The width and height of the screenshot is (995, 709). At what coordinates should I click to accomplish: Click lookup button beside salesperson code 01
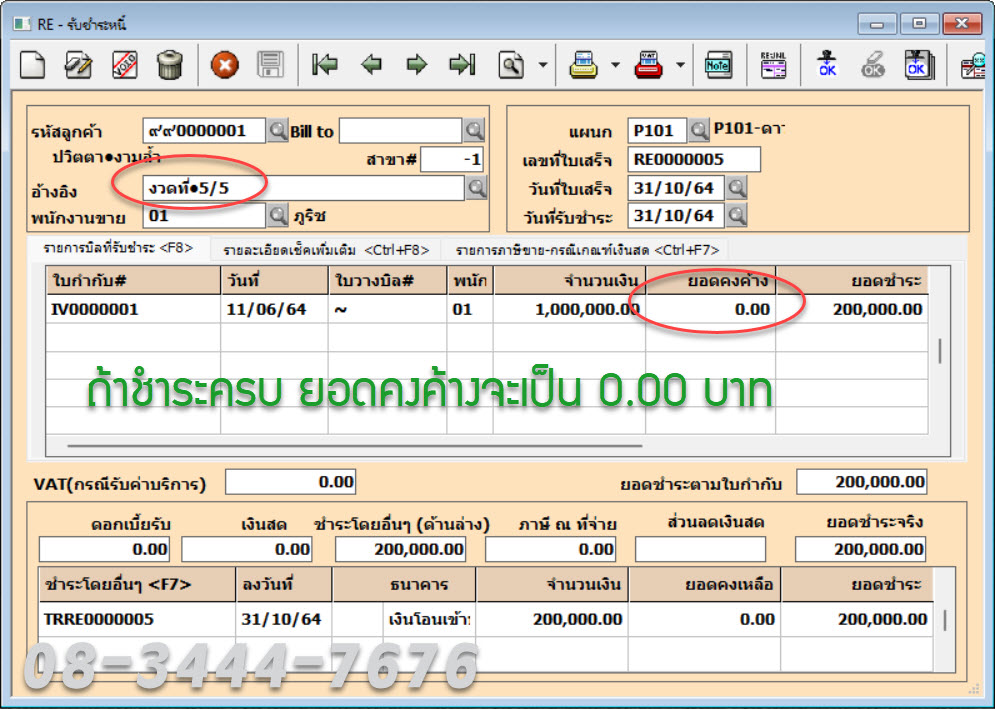click(x=277, y=216)
